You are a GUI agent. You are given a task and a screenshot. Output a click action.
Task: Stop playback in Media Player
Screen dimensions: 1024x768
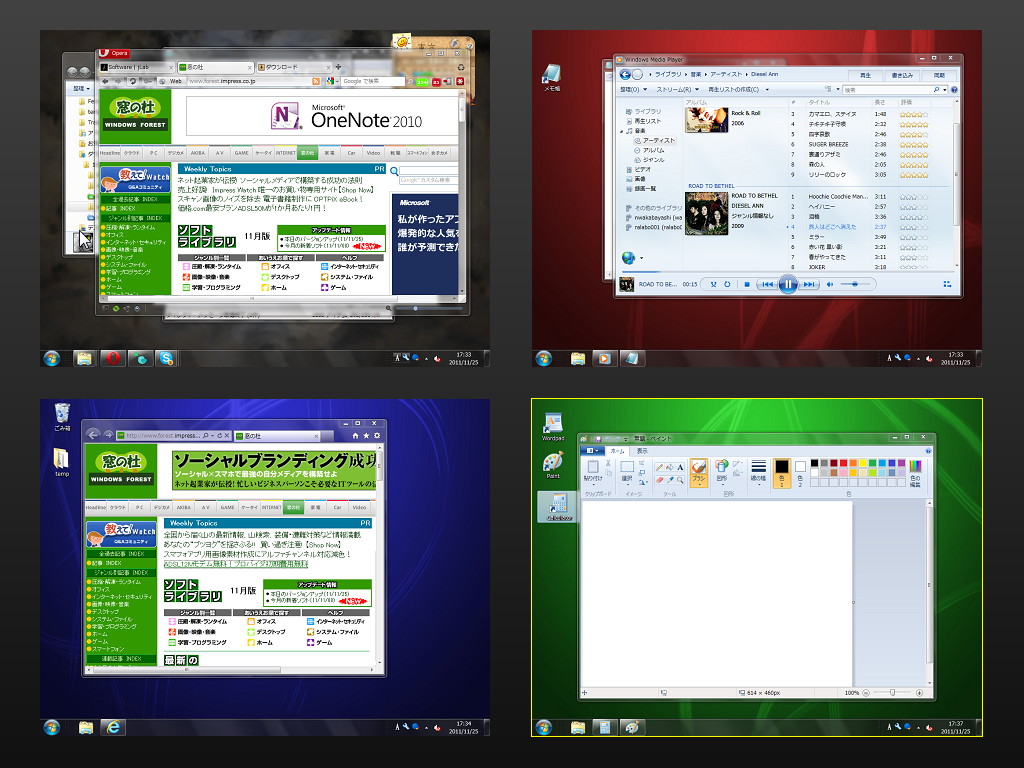coord(747,284)
